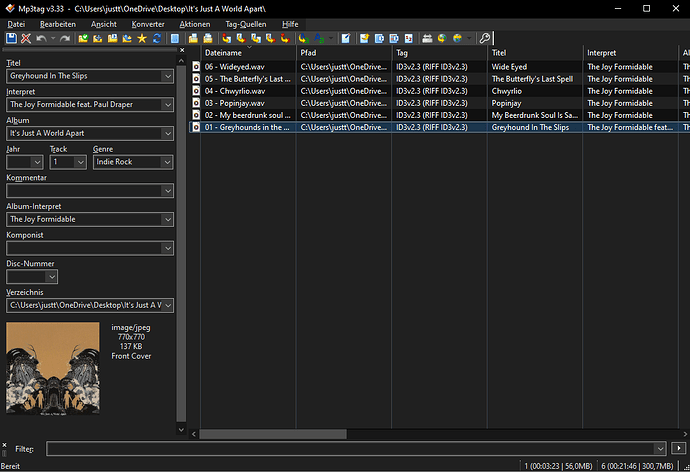Image resolution: width=690 pixels, height=472 pixels.
Task: Click the Dateiname column header
Action: (x=249, y=53)
